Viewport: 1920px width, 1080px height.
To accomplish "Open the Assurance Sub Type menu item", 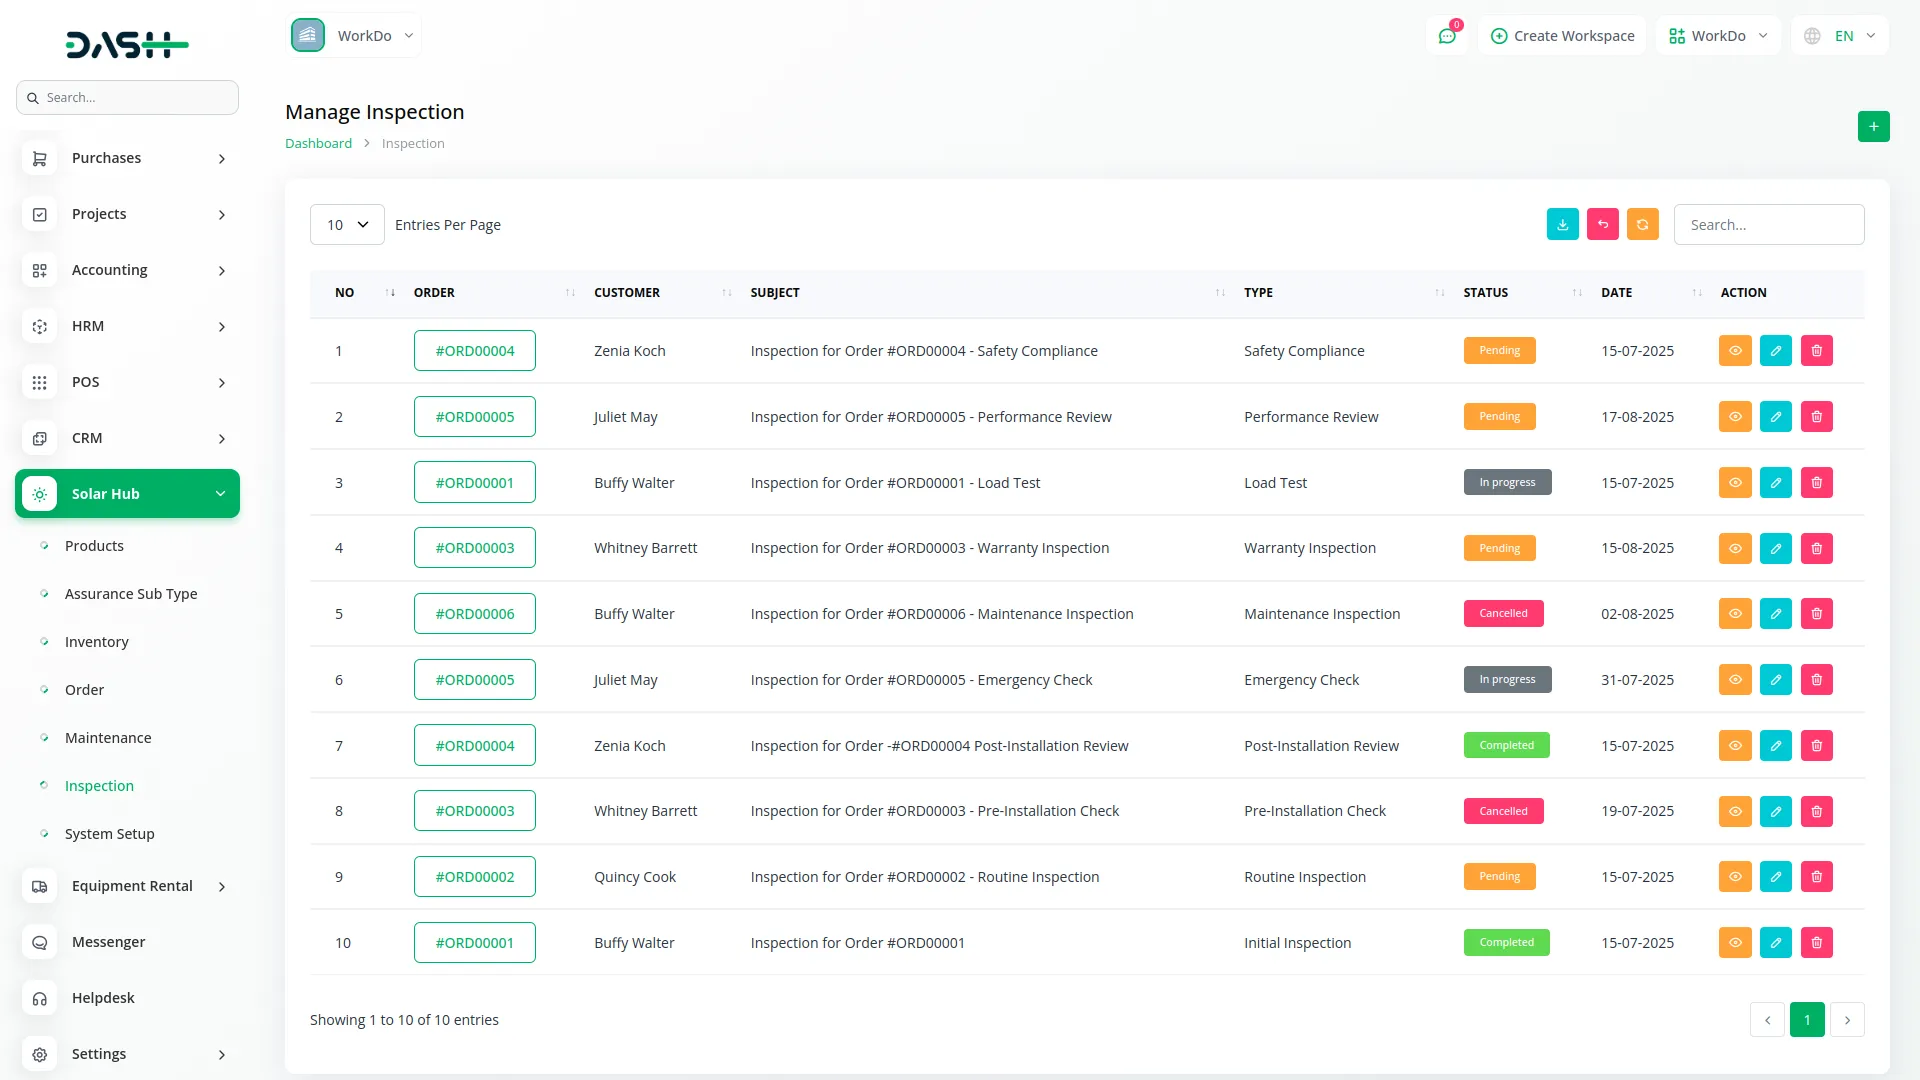I will click(x=131, y=594).
